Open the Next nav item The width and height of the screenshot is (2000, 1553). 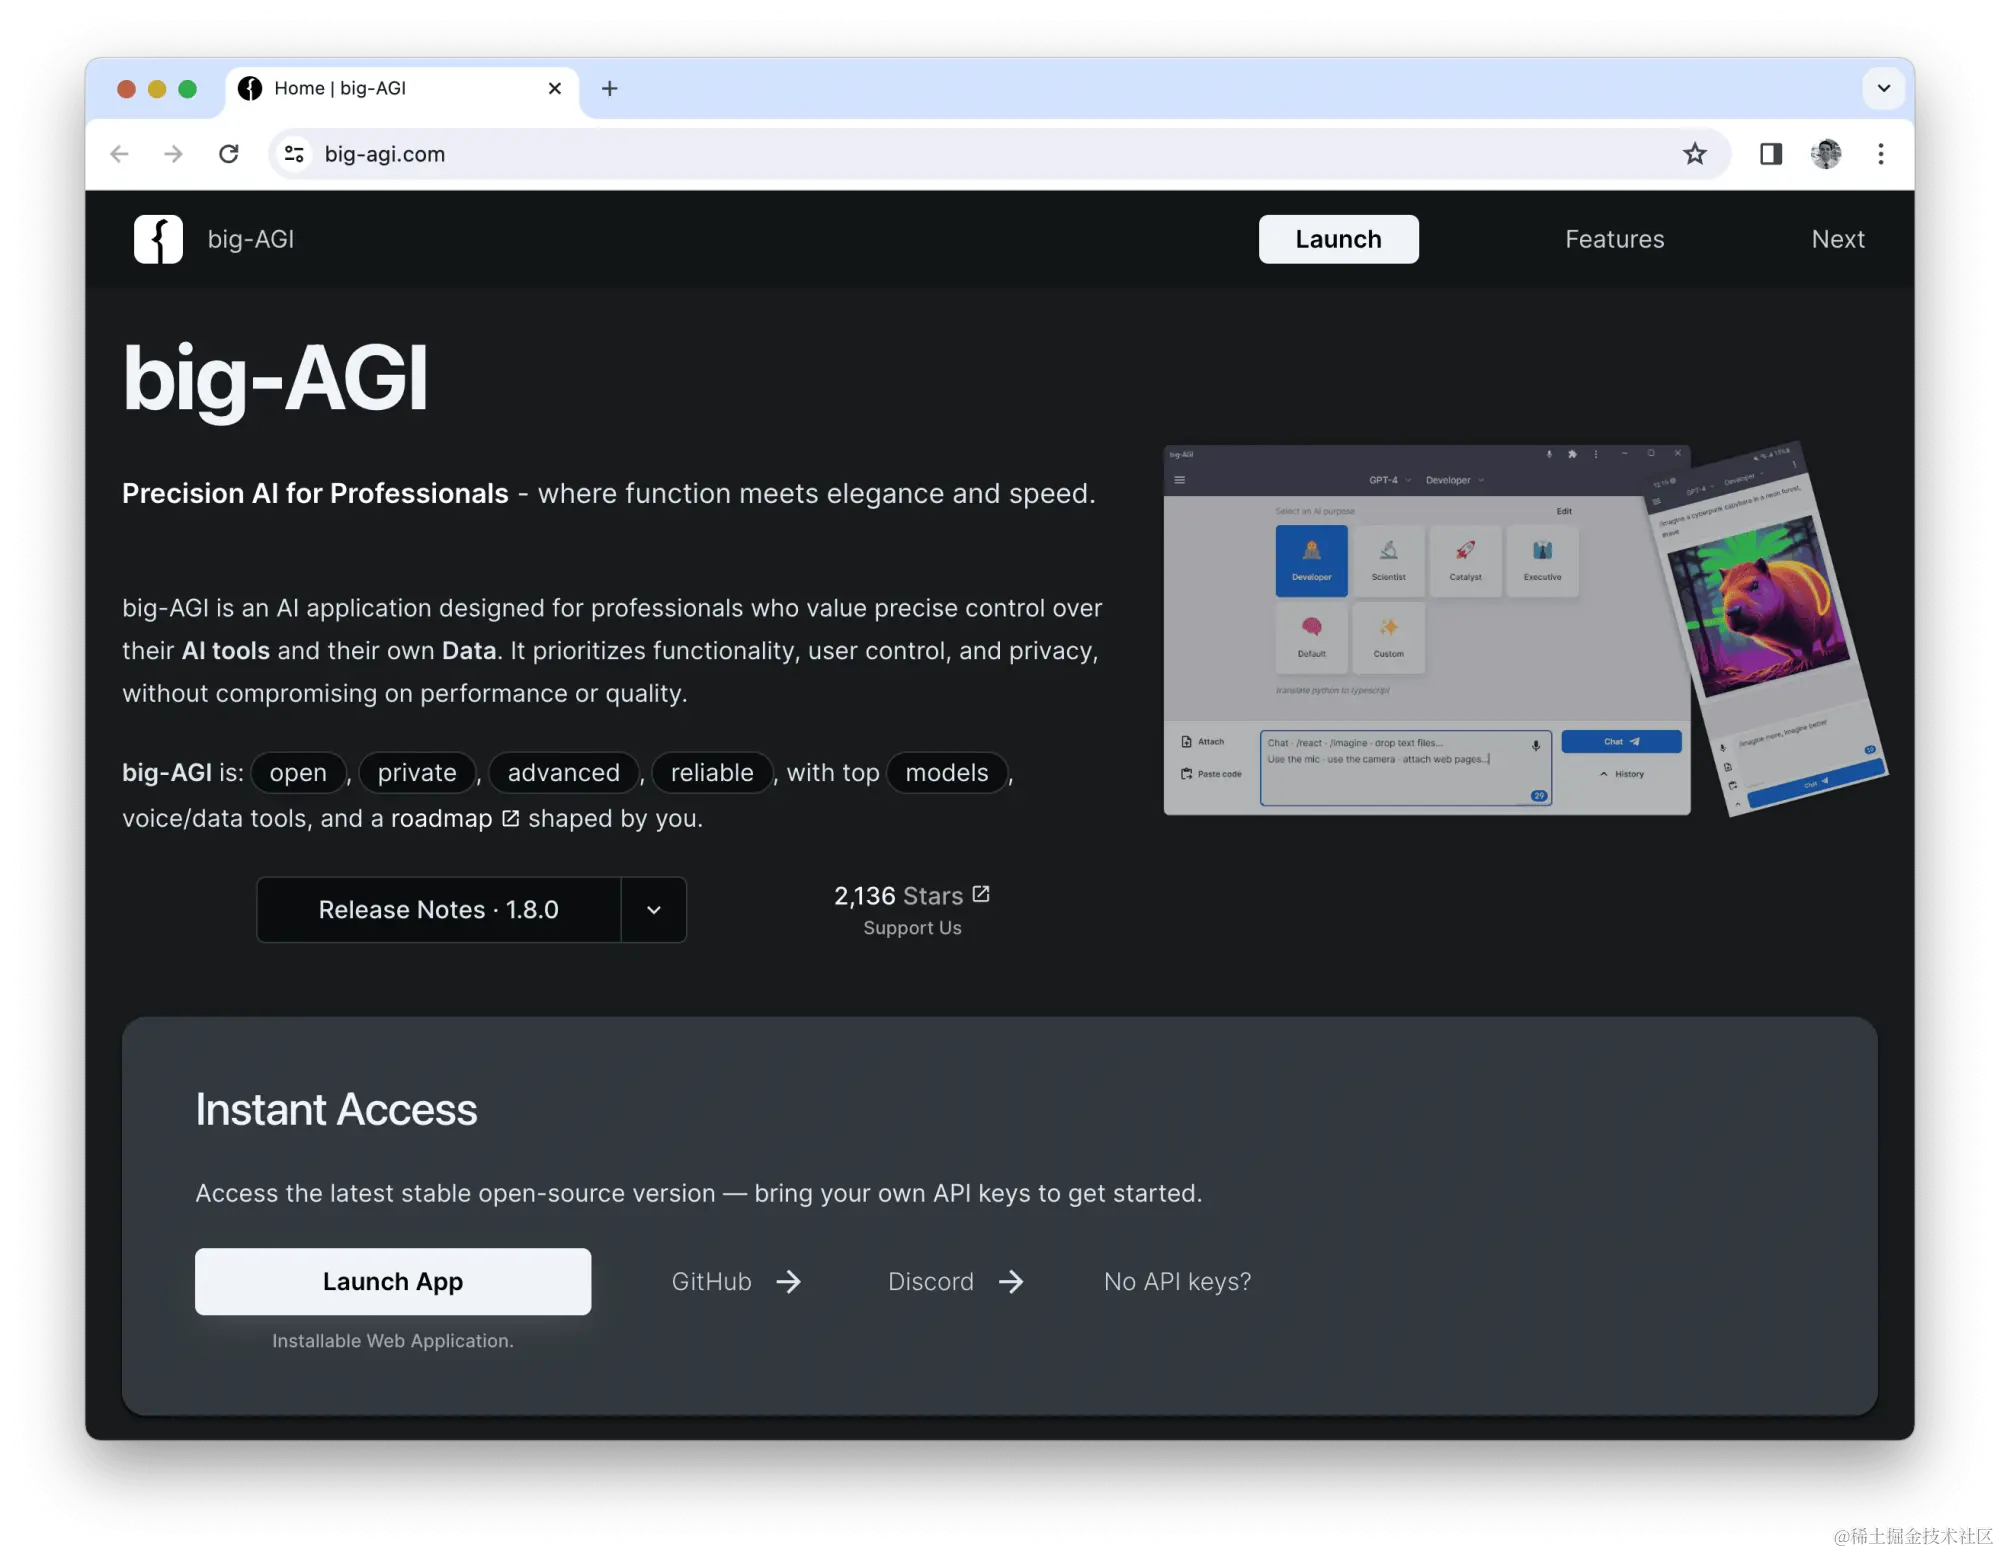(1837, 239)
